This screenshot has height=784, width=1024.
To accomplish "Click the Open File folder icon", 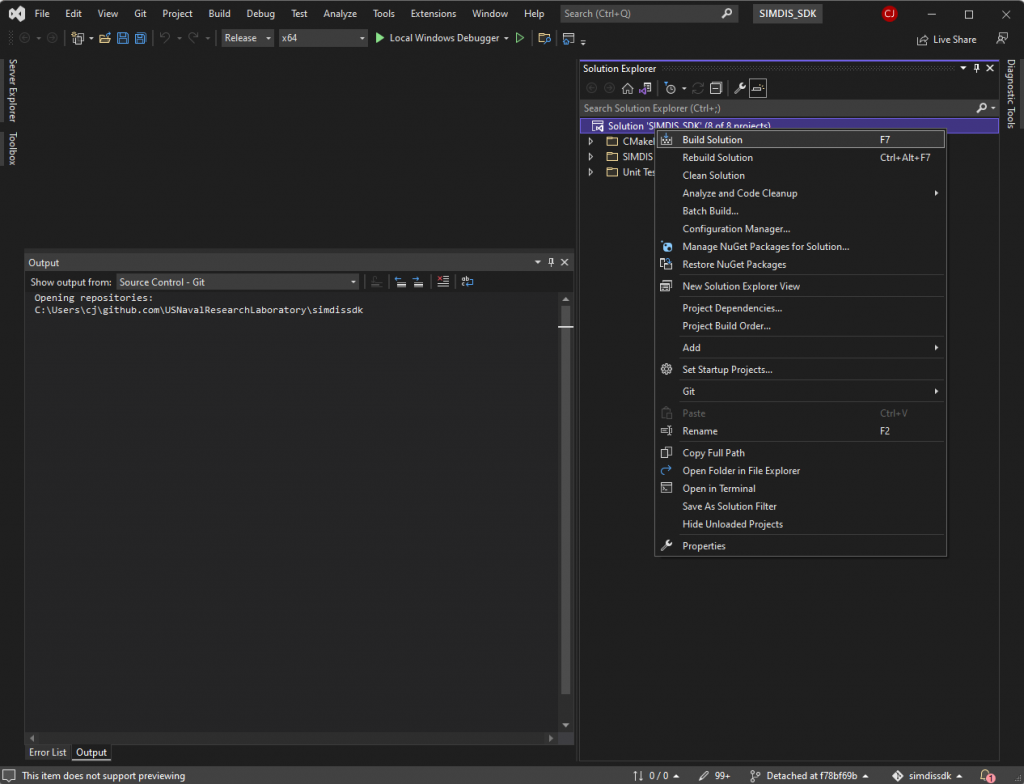I will pos(104,39).
